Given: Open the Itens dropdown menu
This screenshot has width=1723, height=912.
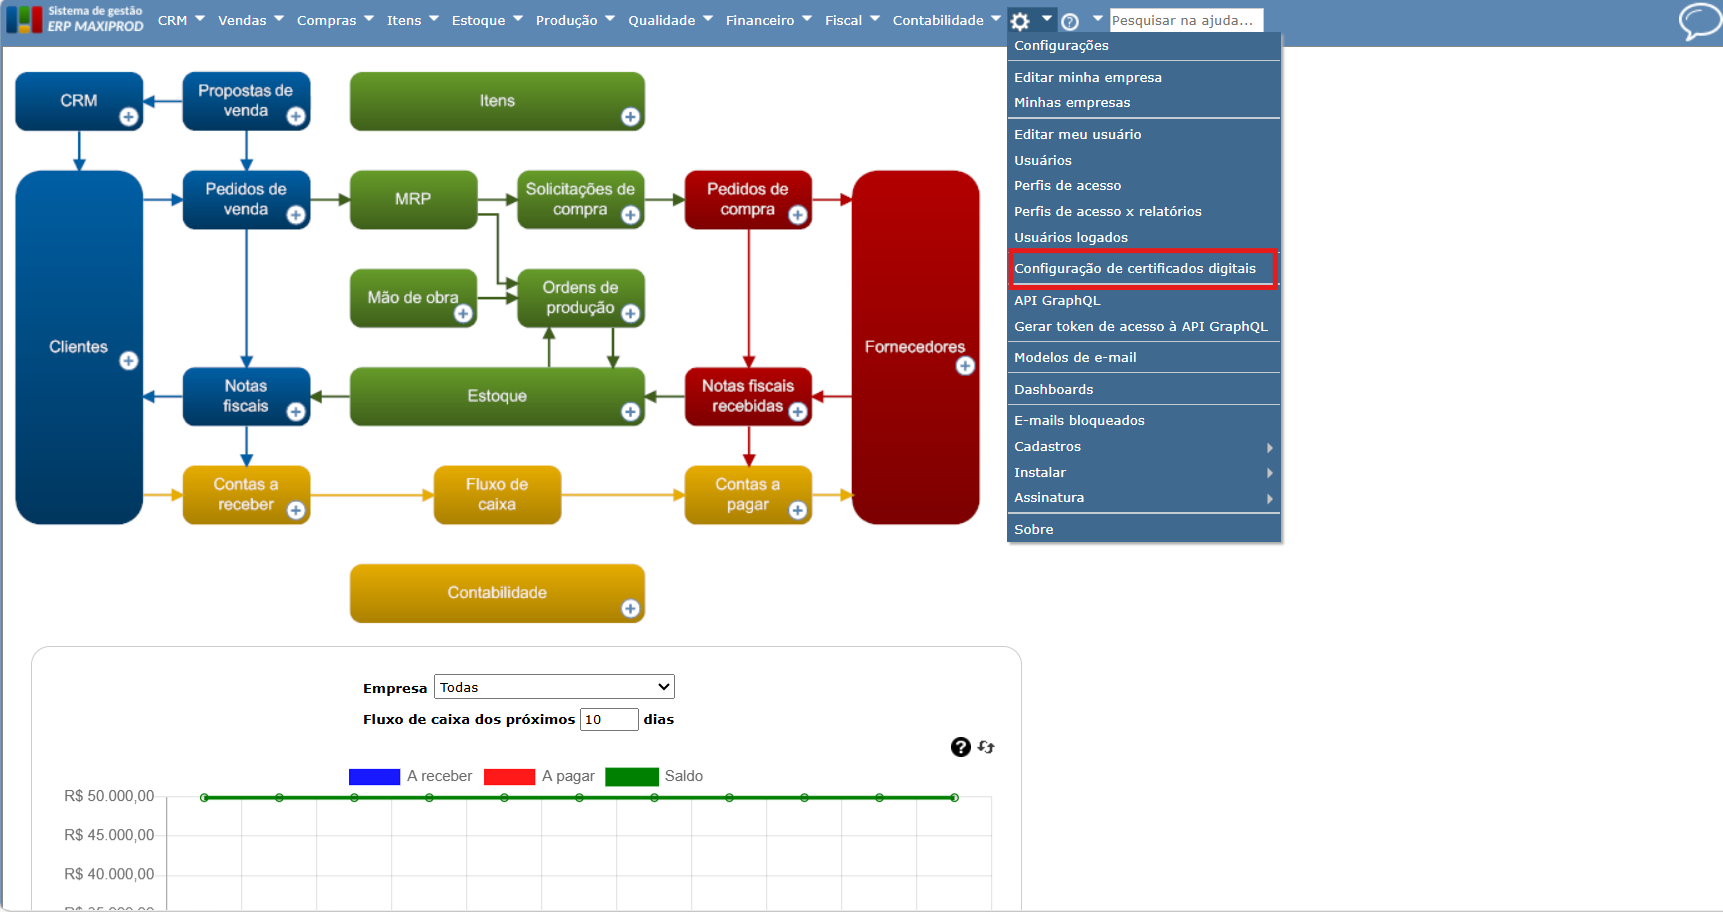Looking at the screenshot, I should 412,20.
